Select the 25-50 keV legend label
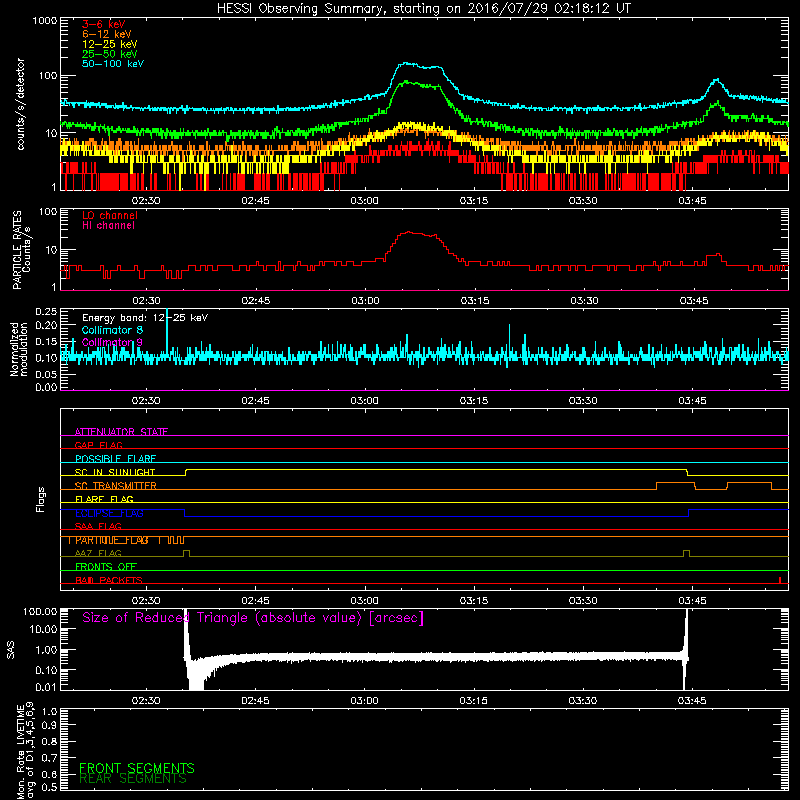 coord(110,54)
